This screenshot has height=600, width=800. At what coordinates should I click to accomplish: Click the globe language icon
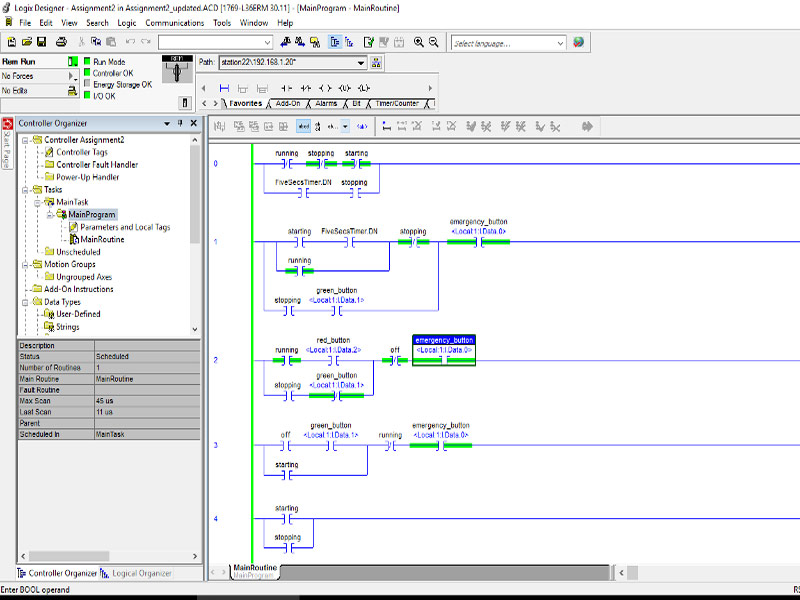coord(579,42)
